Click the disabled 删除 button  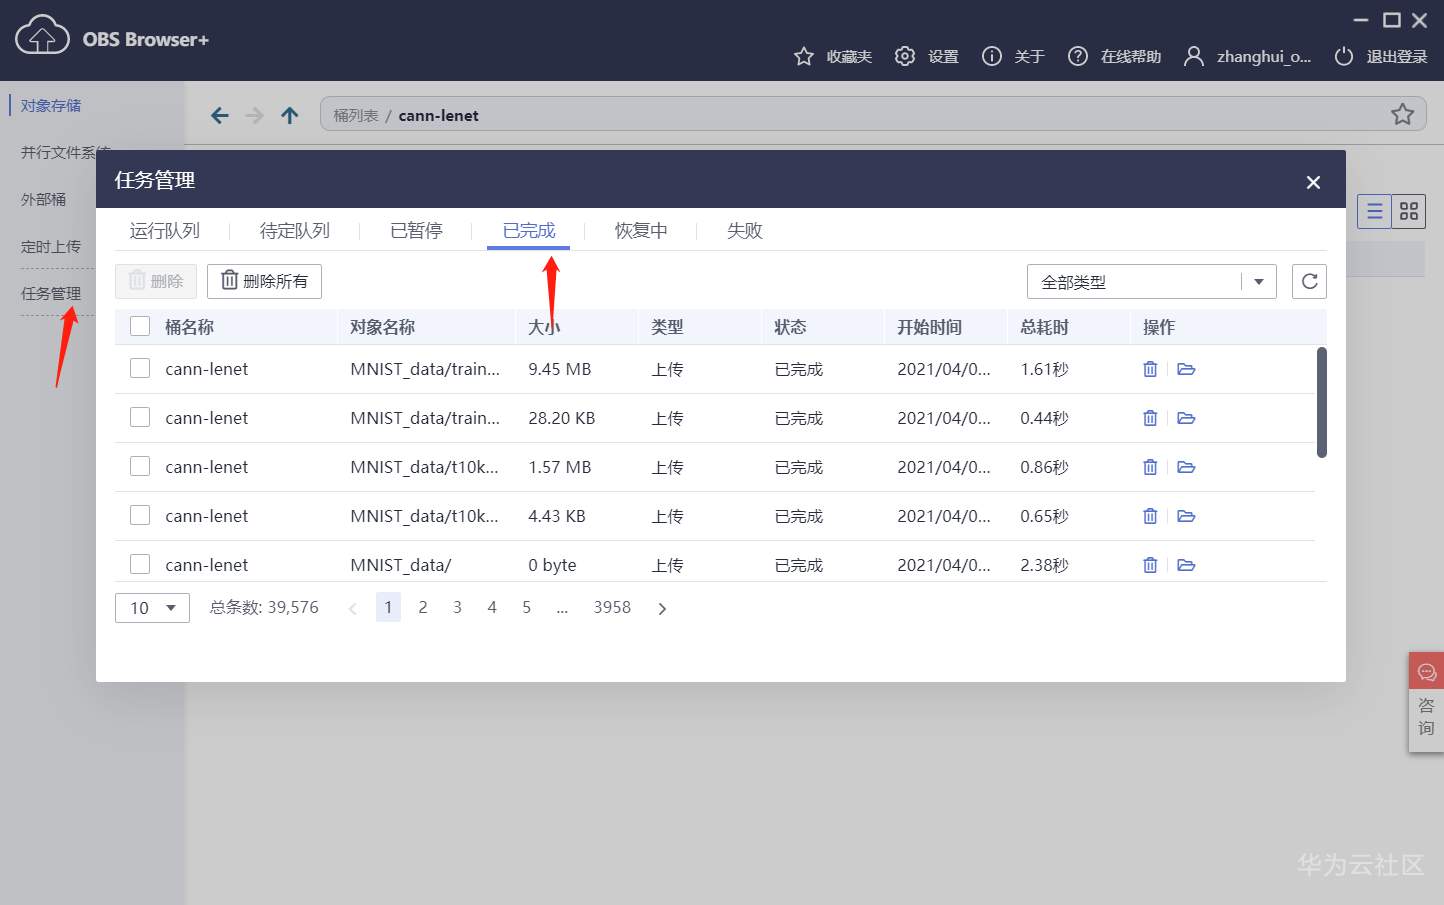click(156, 281)
